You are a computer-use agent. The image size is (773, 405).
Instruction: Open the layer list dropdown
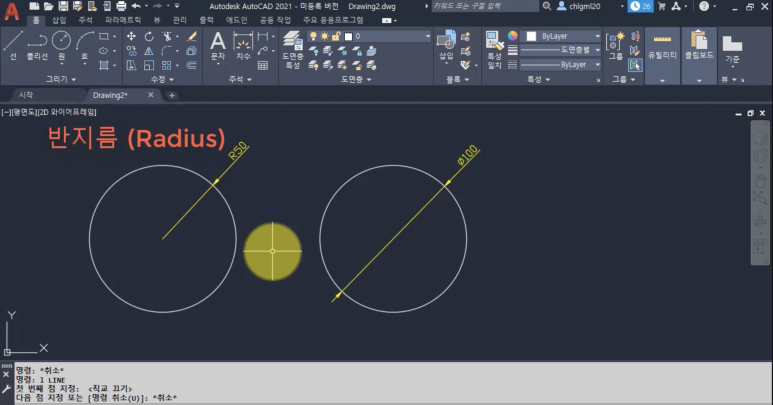[427, 36]
